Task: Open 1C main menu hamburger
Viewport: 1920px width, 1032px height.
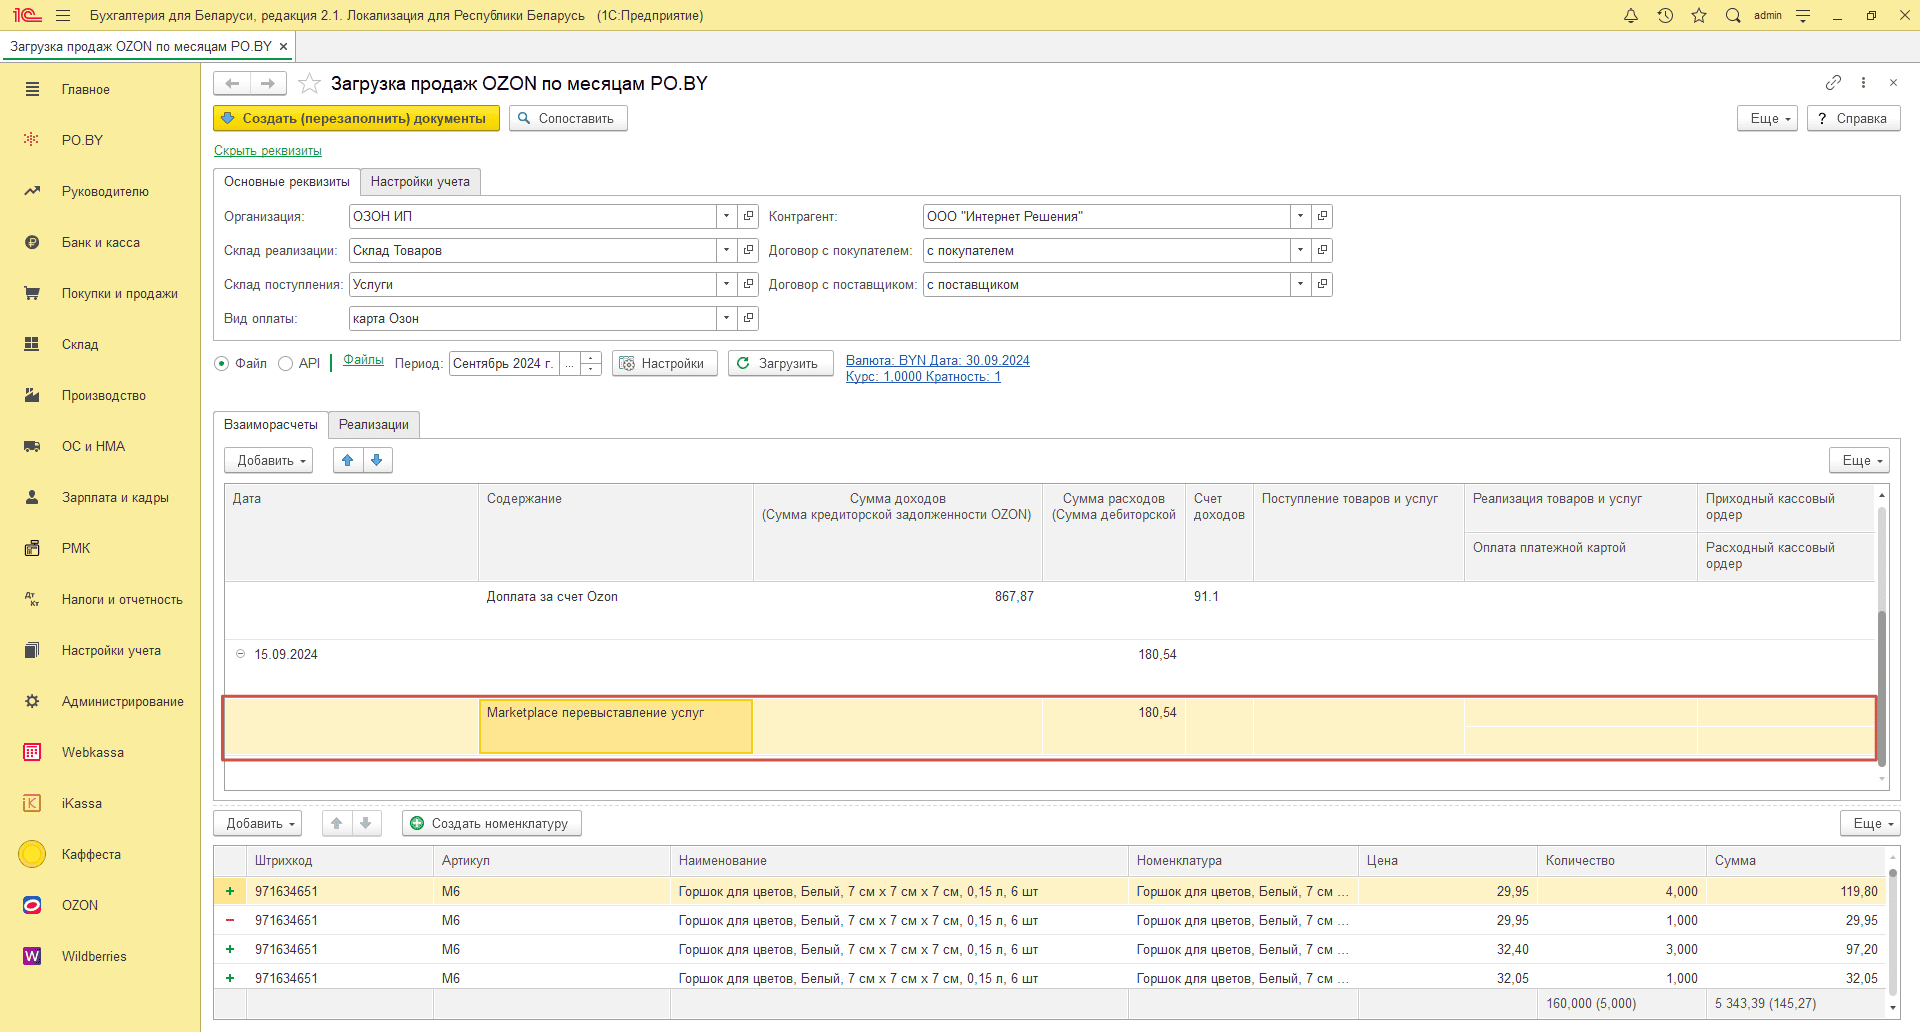Action: tap(63, 15)
